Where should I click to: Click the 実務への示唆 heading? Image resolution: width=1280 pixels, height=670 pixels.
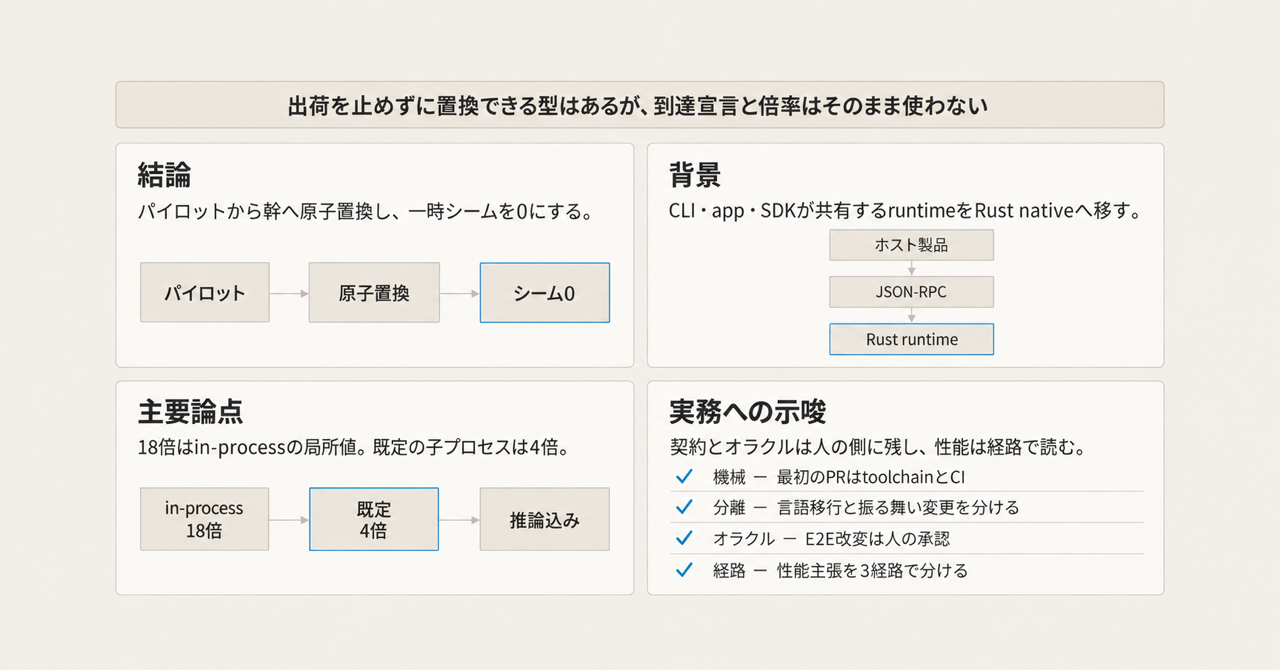point(747,412)
